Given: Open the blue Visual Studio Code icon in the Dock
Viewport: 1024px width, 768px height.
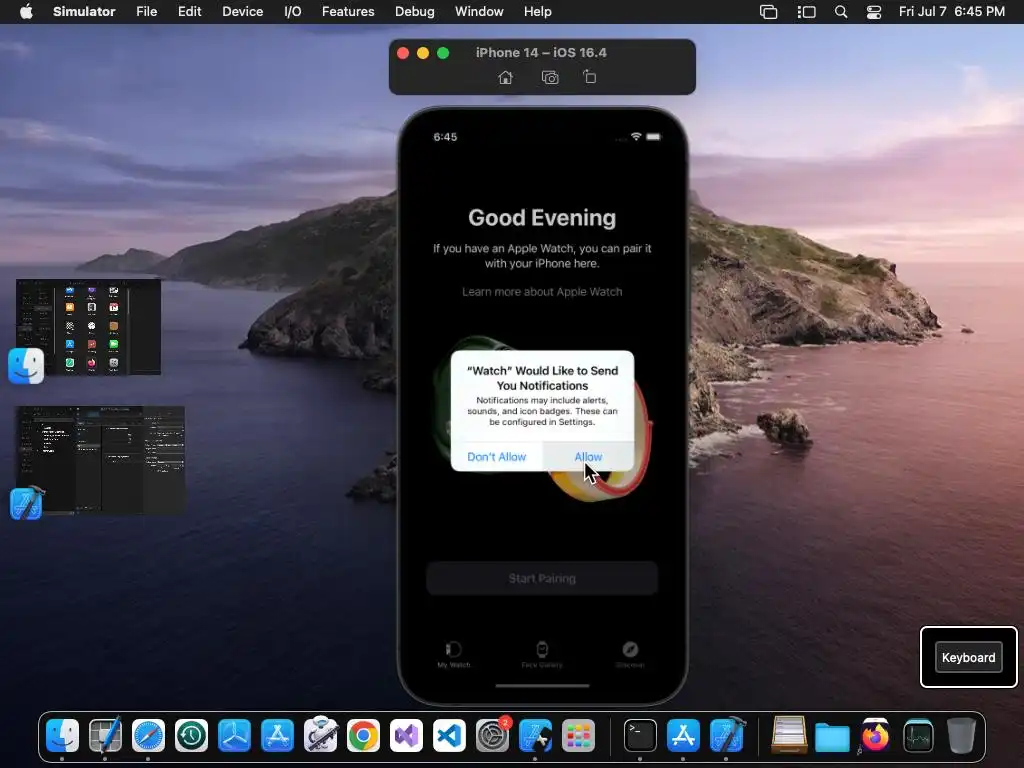Looking at the screenshot, I should point(449,737).
